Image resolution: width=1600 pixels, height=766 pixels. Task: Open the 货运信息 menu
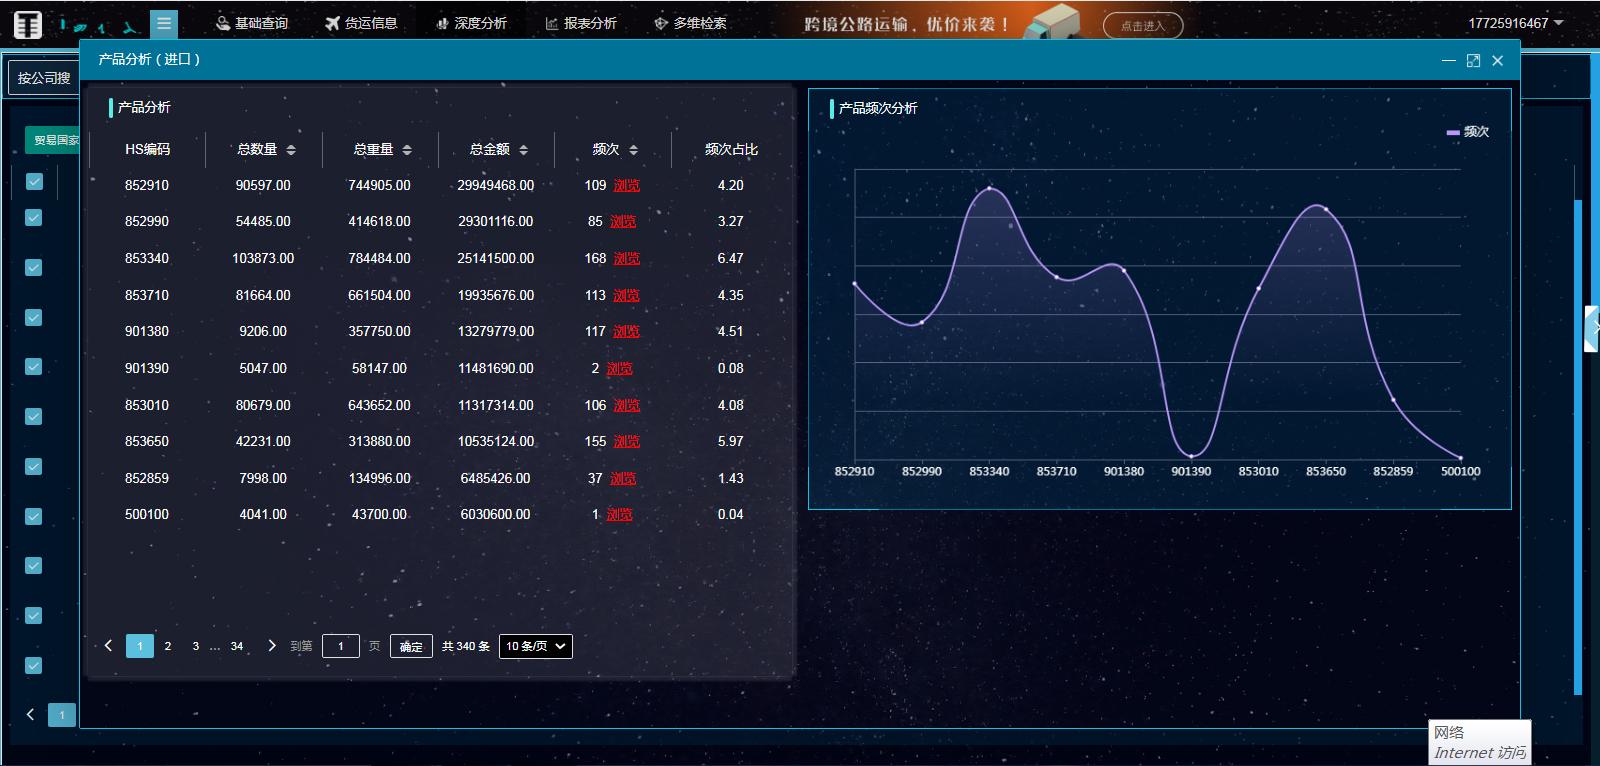click(x=361, y=23)
